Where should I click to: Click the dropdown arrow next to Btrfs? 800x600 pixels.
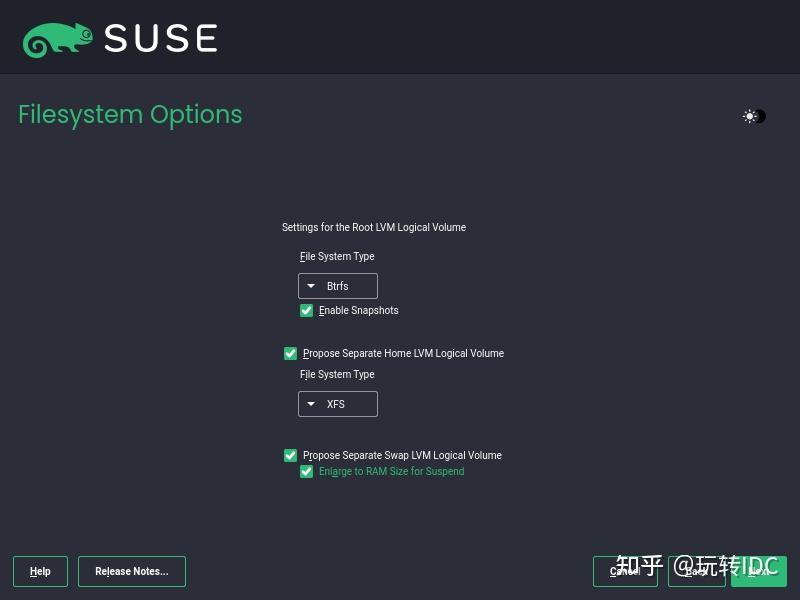pos(311,285)
